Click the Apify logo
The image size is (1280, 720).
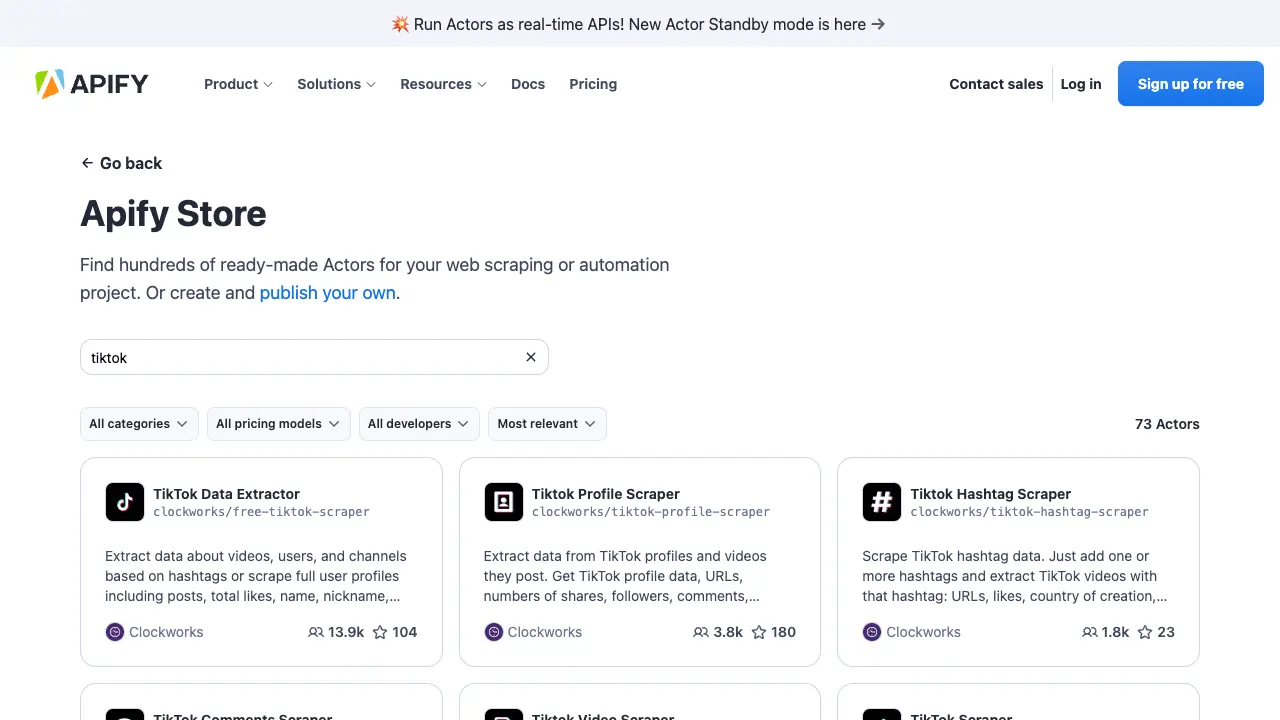click(92, 84)
